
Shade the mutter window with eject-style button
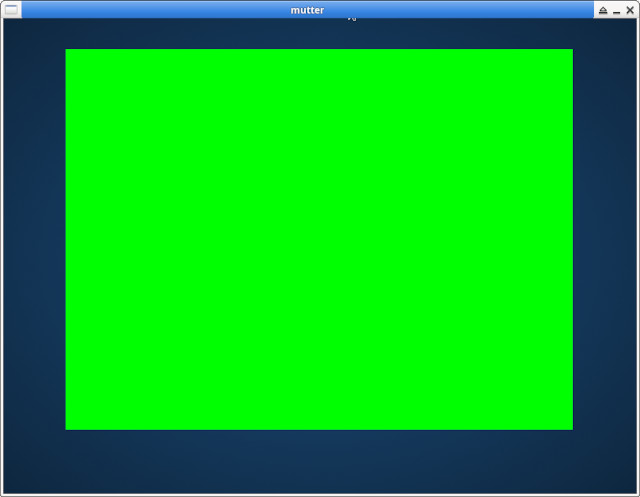(x=603, y=11)
